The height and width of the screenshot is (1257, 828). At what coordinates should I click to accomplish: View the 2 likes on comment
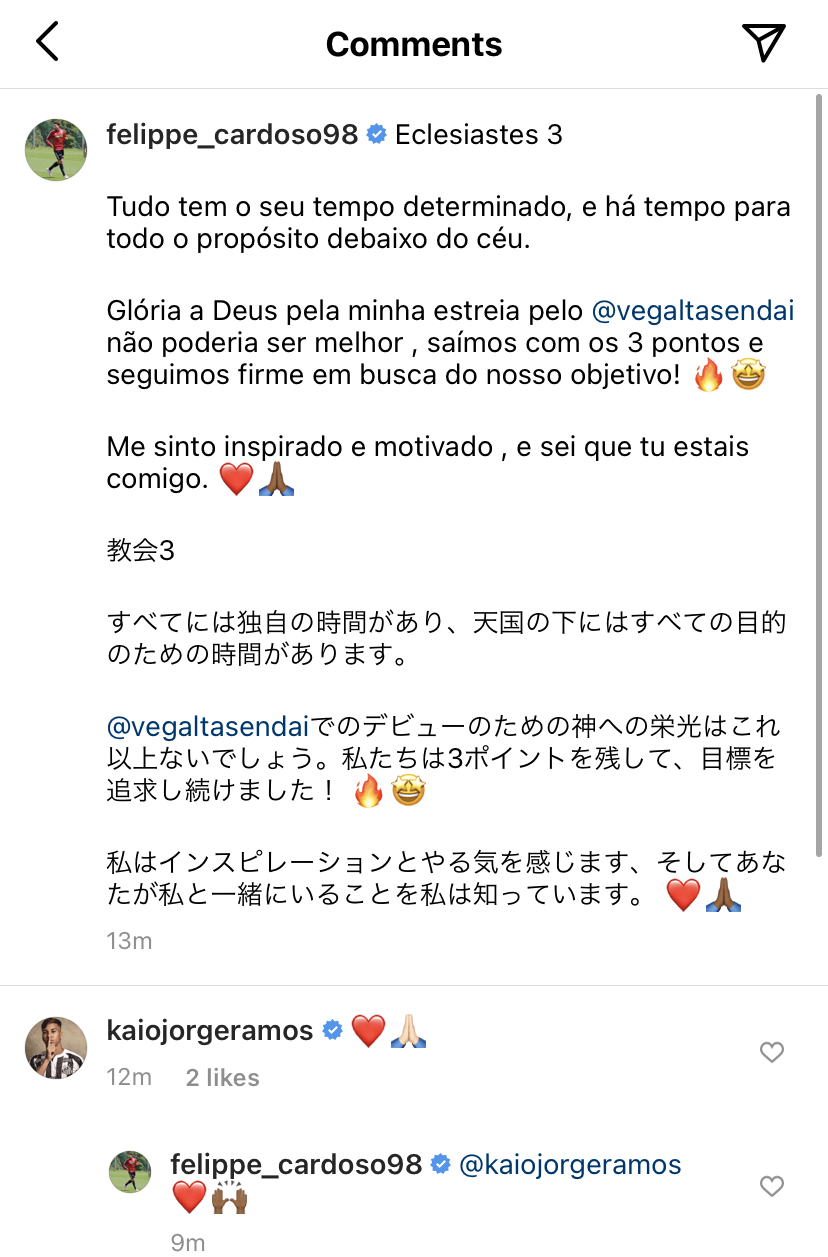click(x=222, y=1078)
